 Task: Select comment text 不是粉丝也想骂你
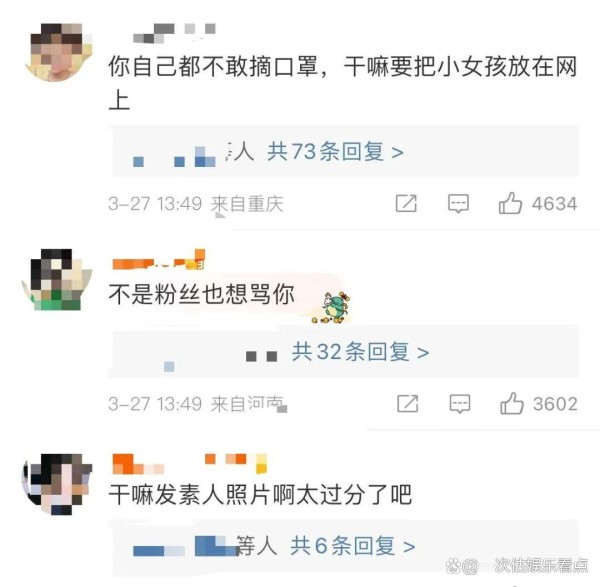click(x=202, y=294)
